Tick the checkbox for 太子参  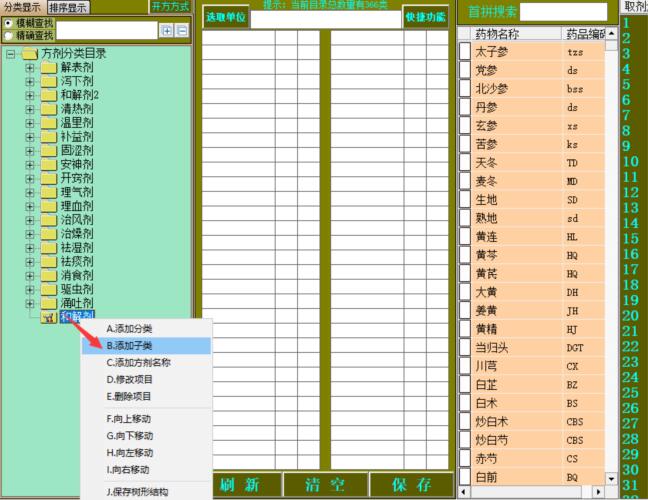pyautogui.click(x=465, y=52)
